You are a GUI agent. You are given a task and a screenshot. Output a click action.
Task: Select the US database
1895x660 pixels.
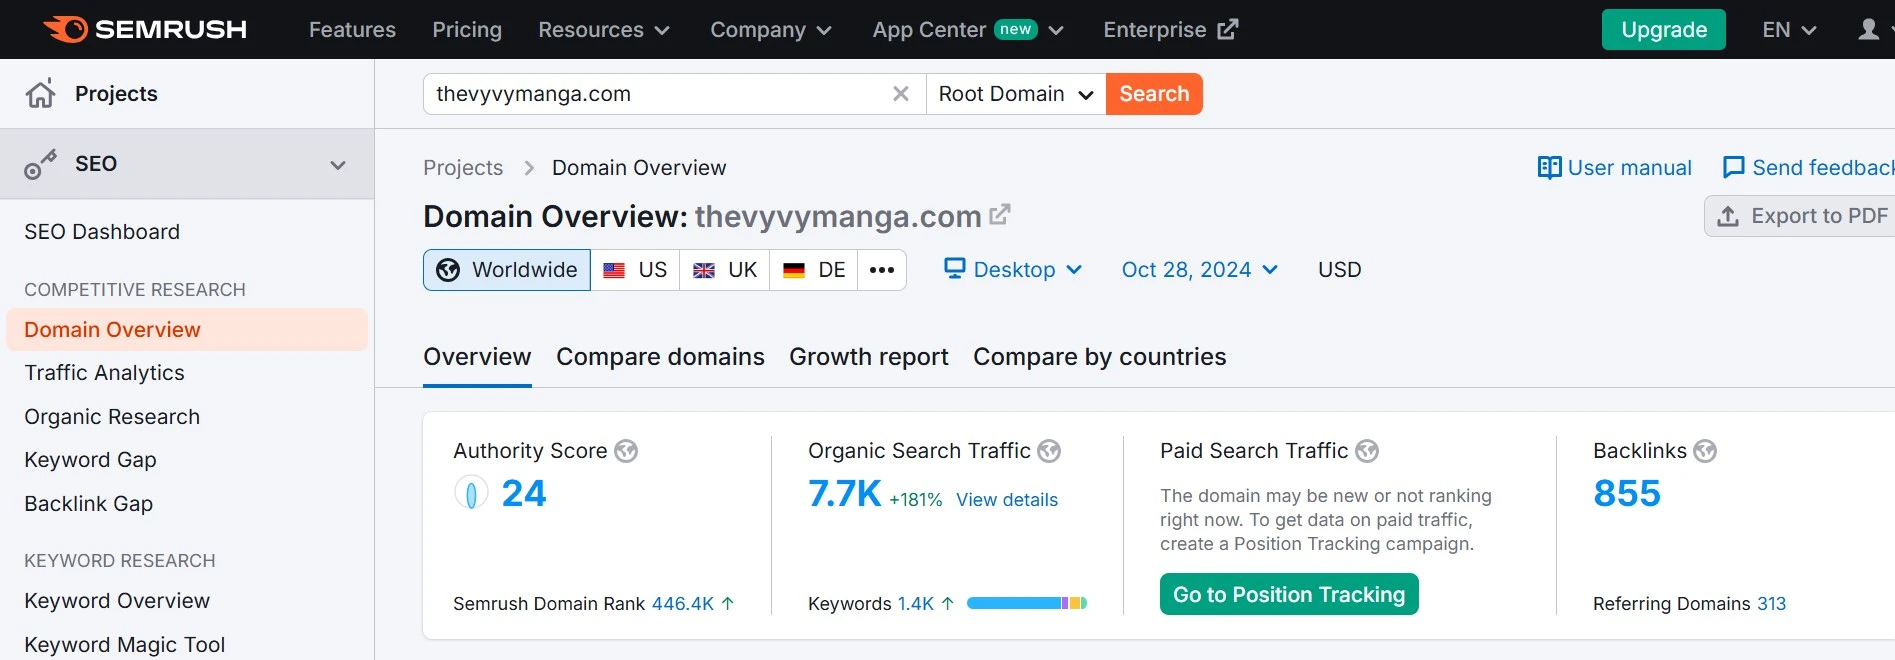pos(635,270)
